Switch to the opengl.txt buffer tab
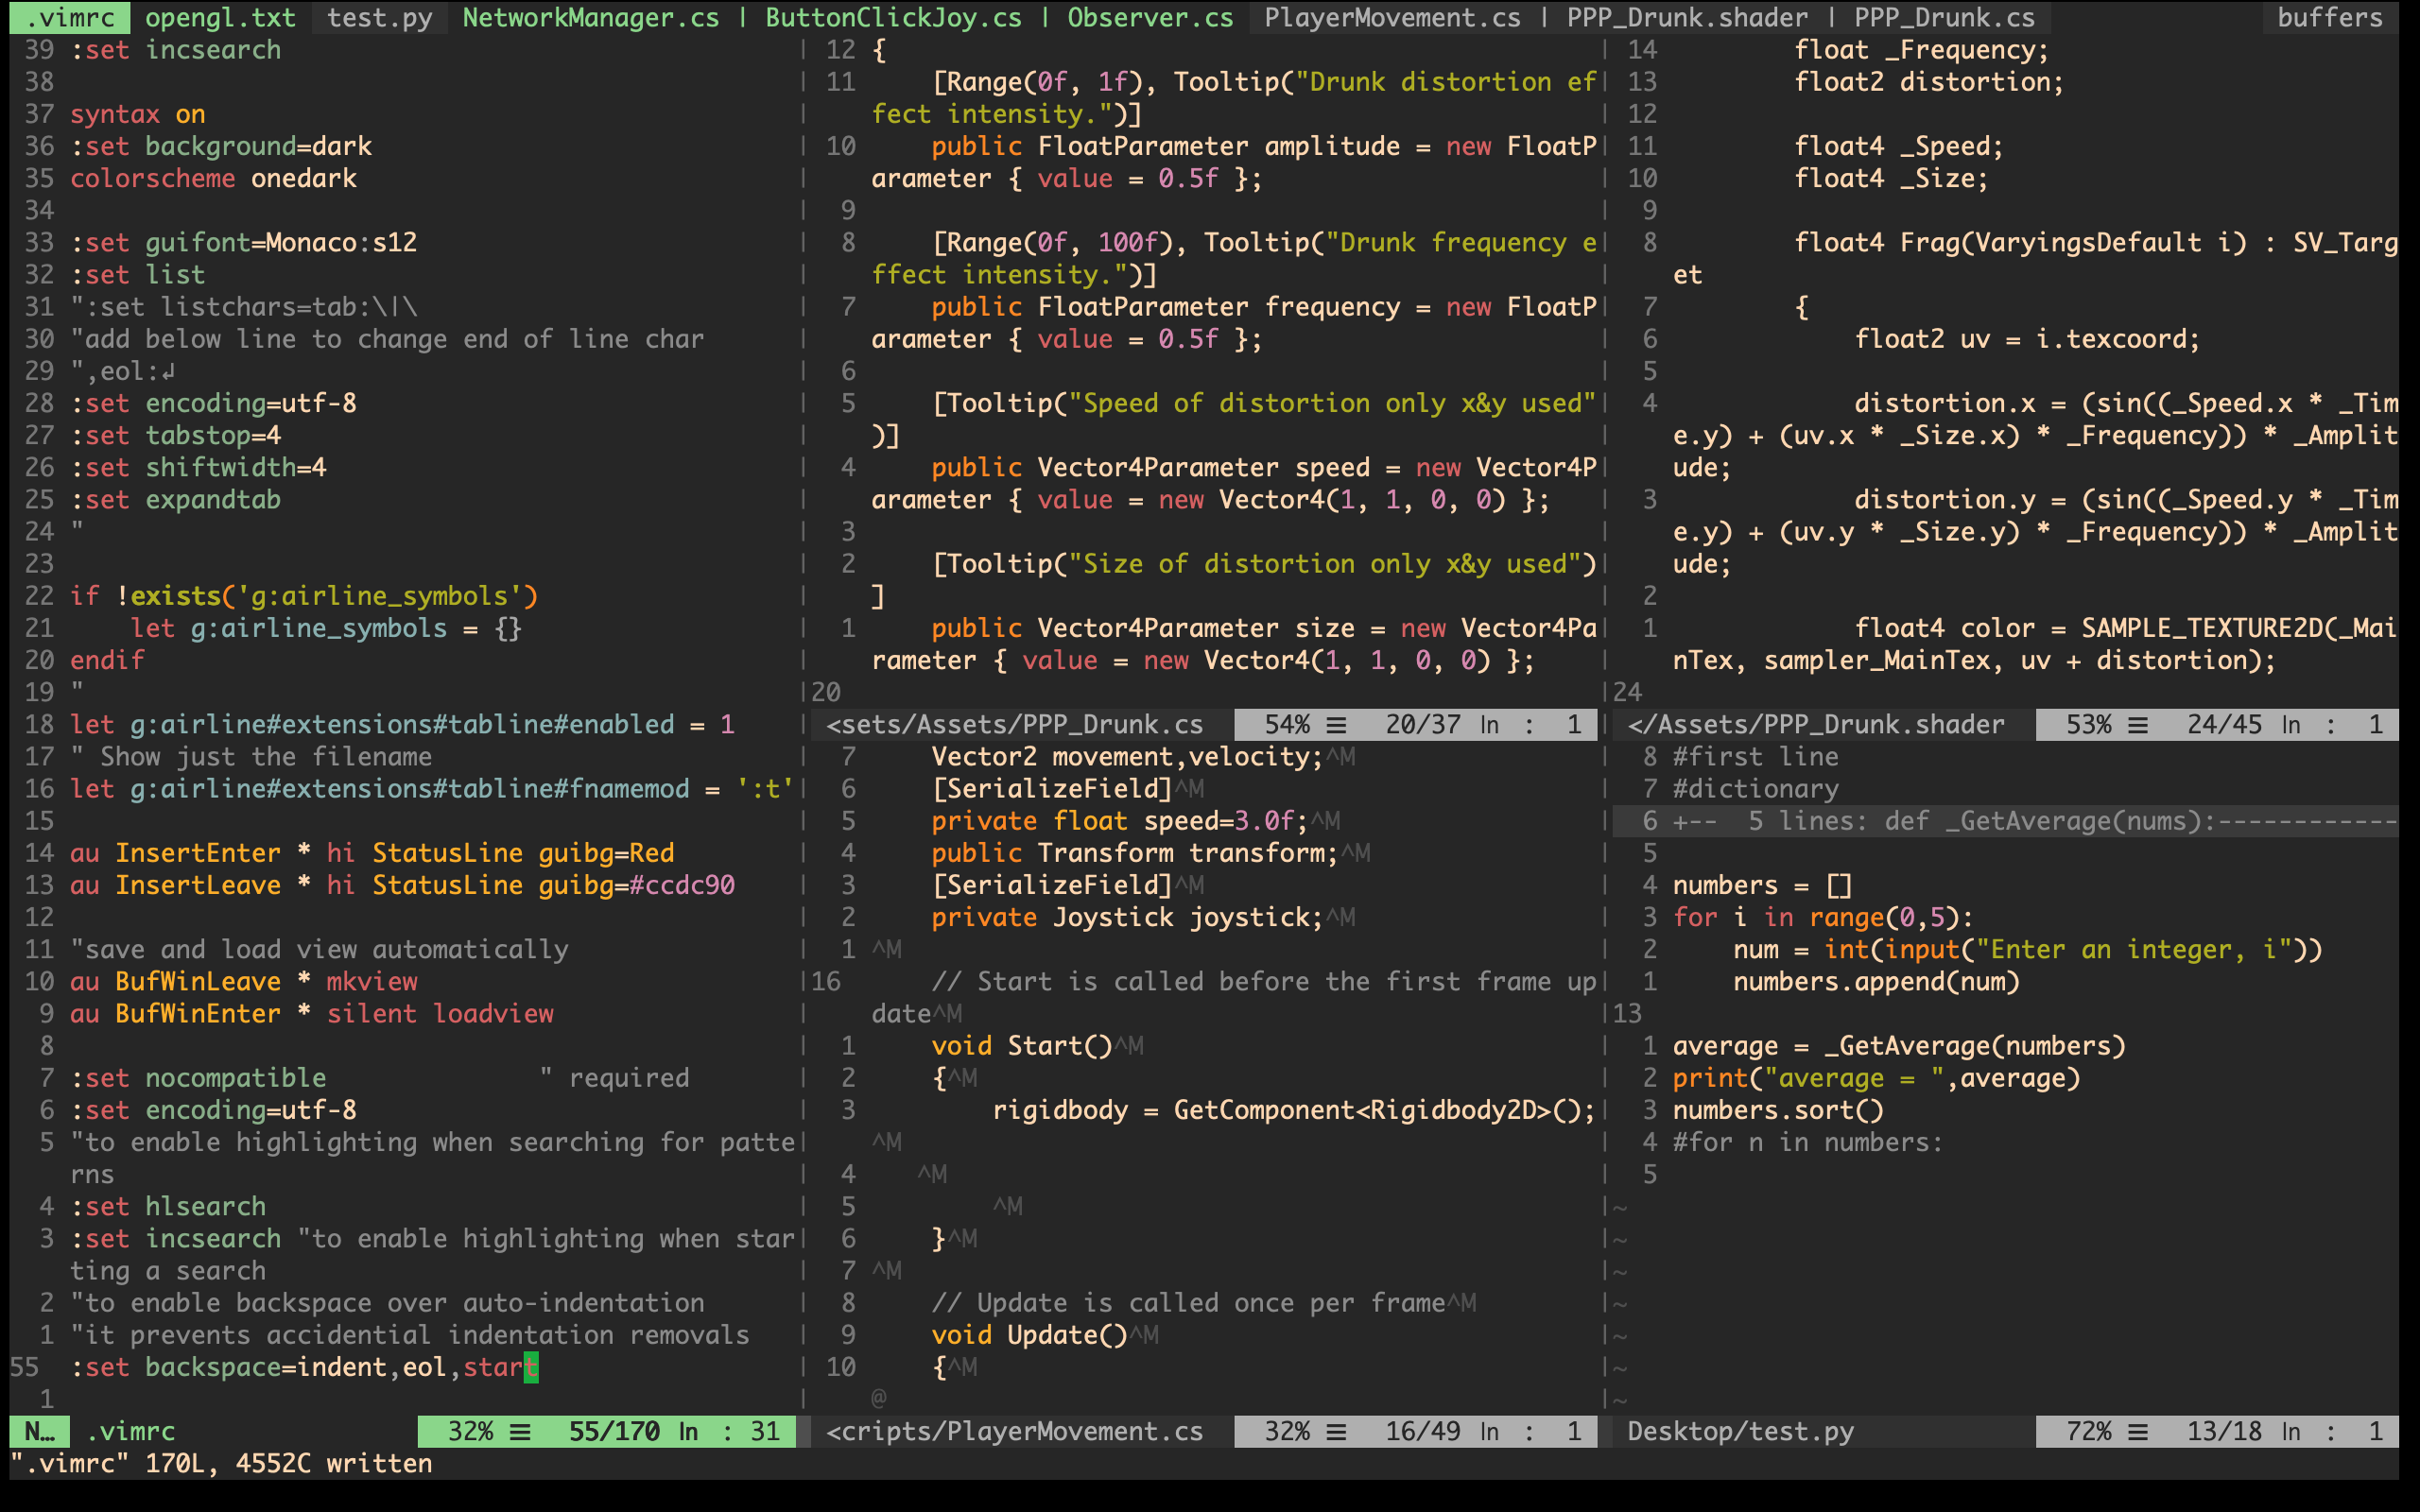The width and height of the screenshot is (2420, 1512). pyautogui.click(x=220, y=17)
